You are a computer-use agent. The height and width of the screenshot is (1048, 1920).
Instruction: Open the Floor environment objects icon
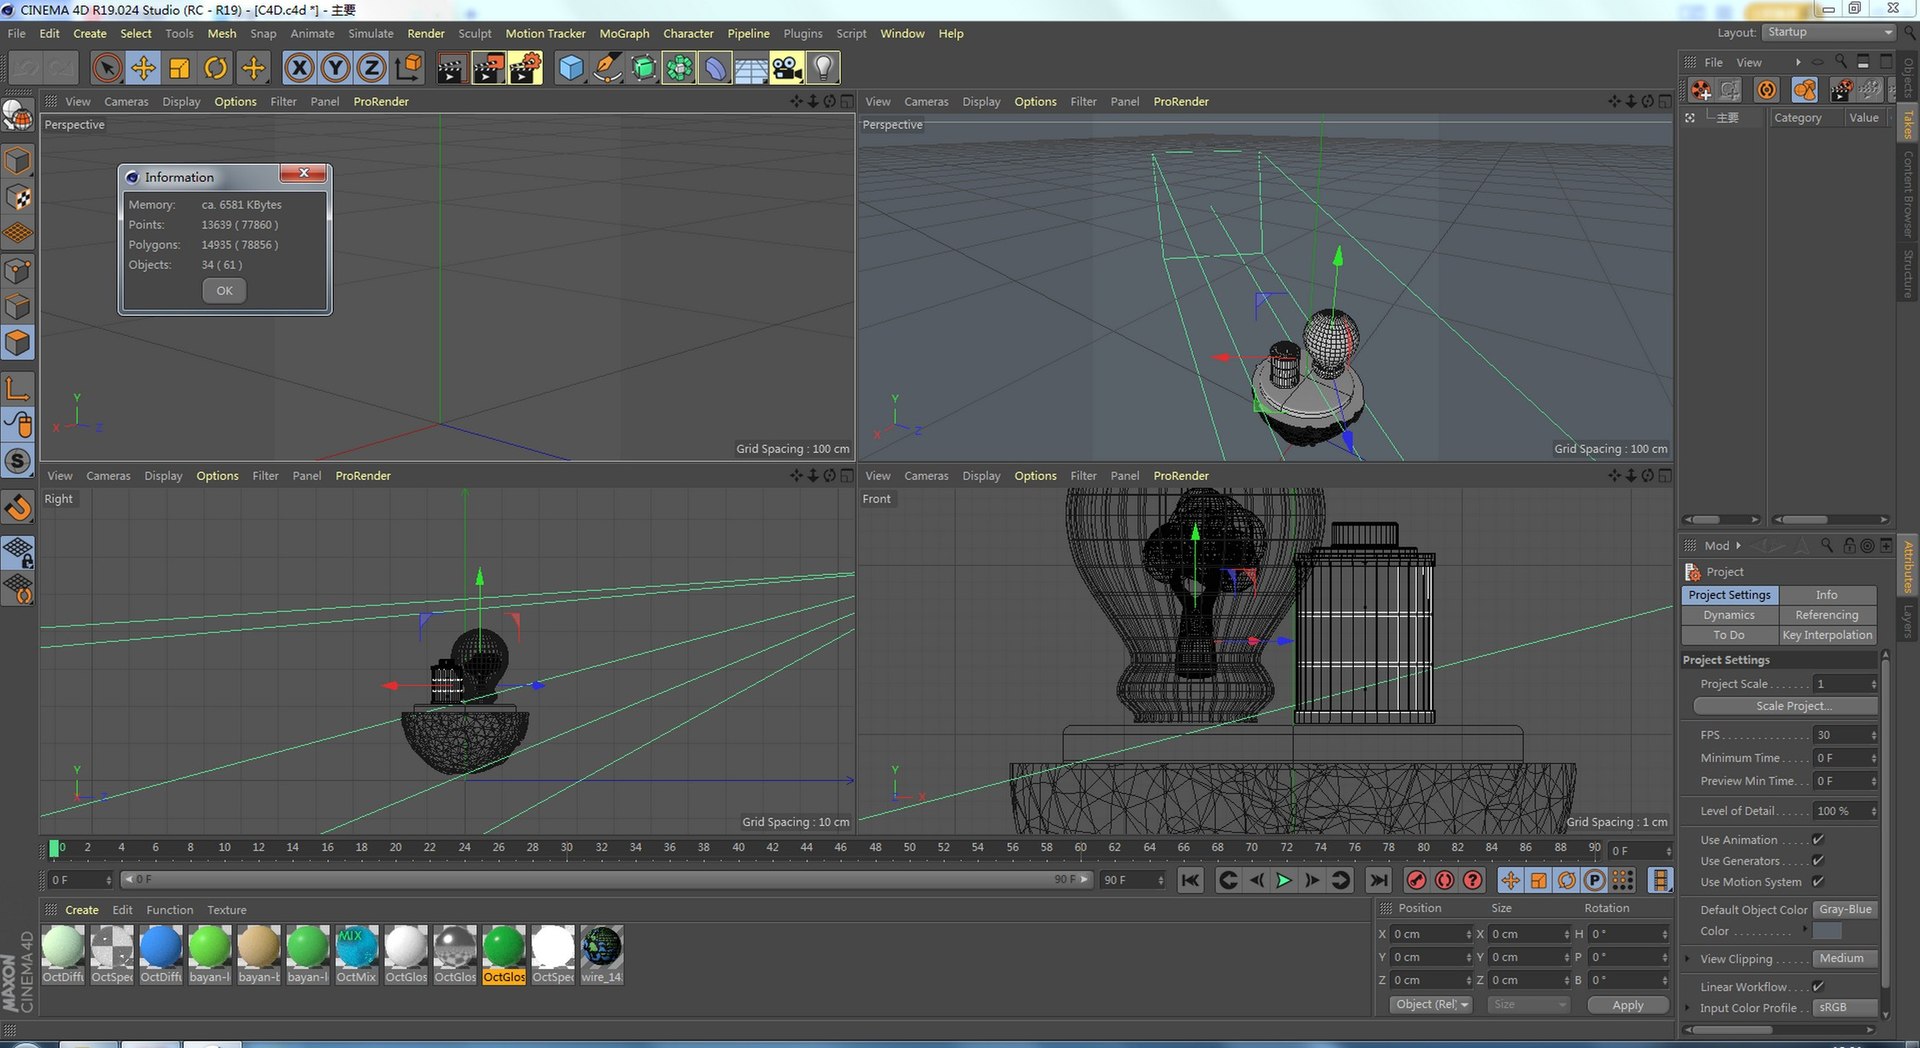tap(751, 68)
